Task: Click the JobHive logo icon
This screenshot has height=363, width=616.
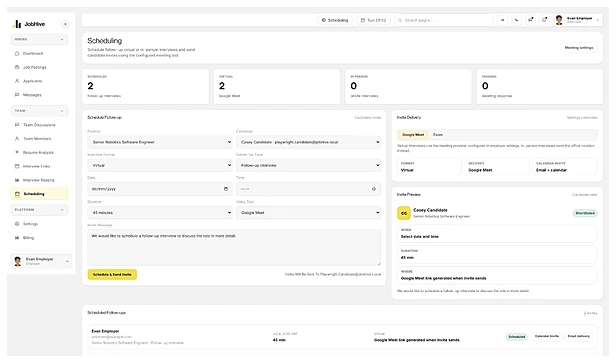Action: tap(17, 24)
